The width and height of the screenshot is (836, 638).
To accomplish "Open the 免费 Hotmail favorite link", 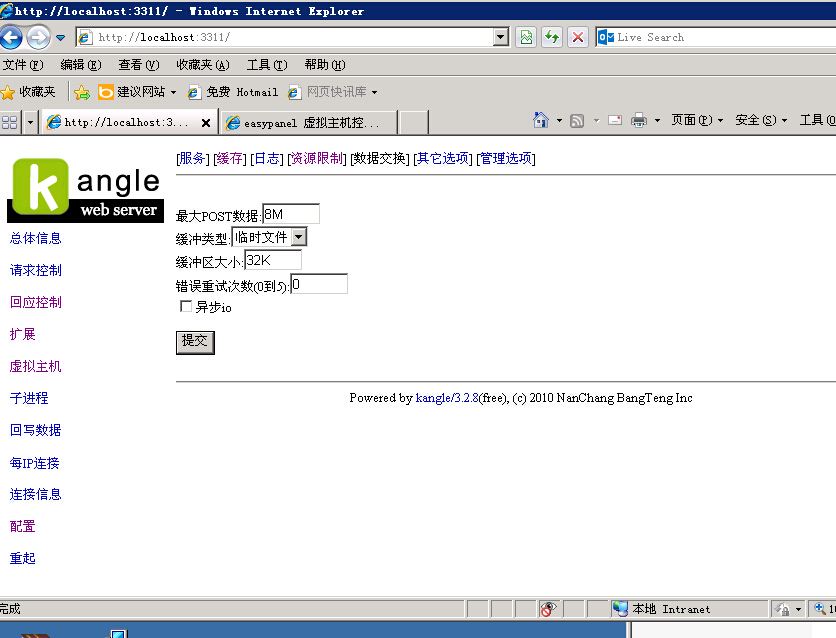I will click(233, 92).
